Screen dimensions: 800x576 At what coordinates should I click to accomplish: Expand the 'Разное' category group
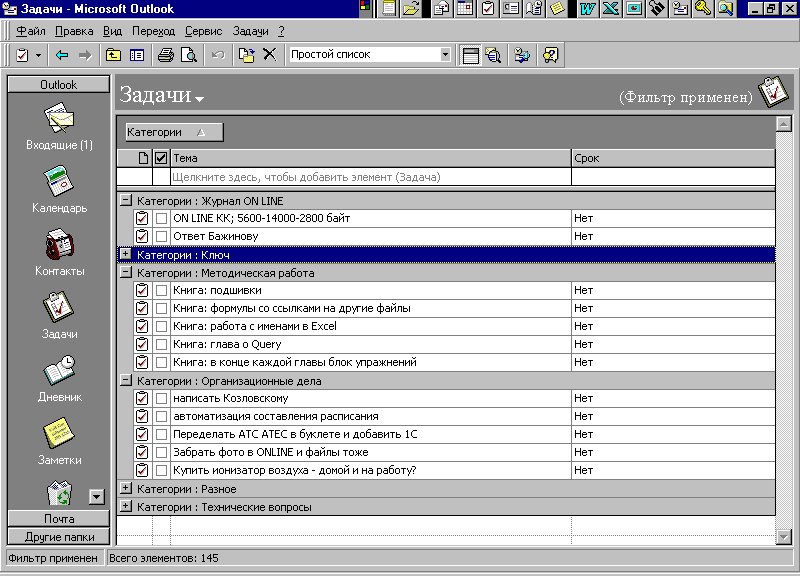pyautogui.click(x=126, y=488)
